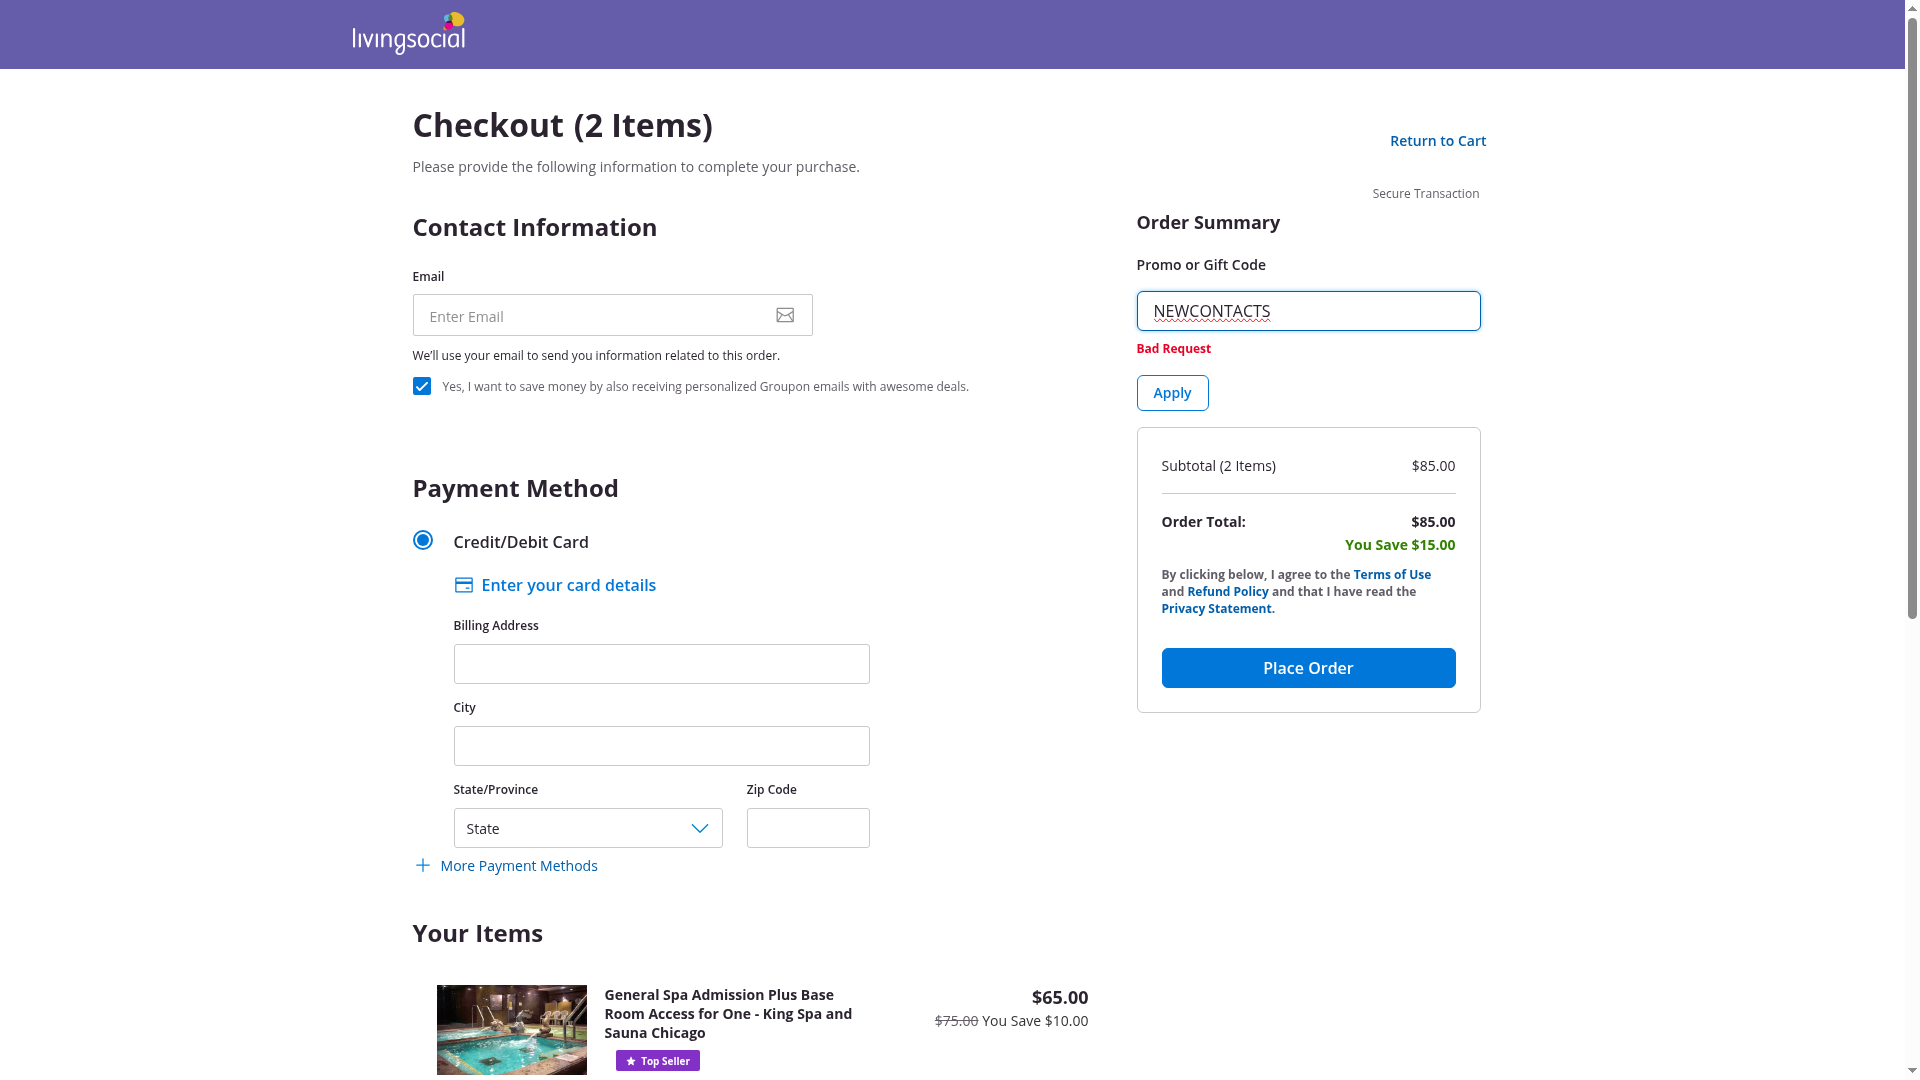Click the King Spa pool thumbnail
1920x1080 pixels.
512,1030
